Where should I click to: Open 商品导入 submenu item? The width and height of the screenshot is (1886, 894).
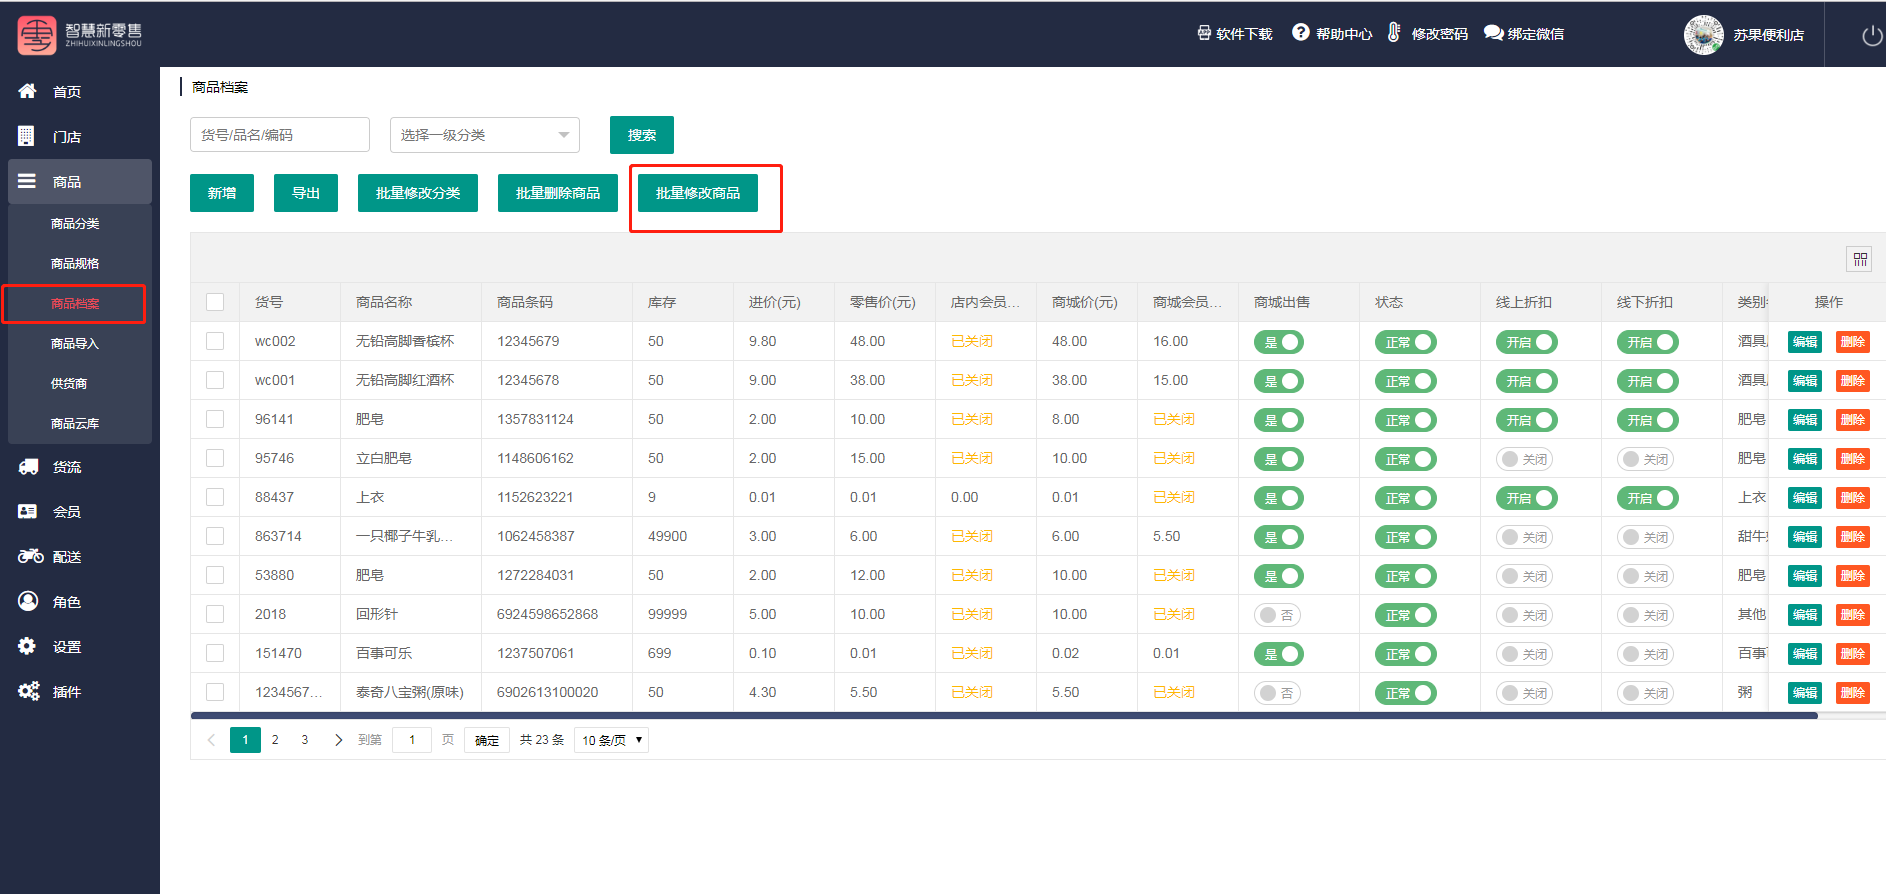75,343
